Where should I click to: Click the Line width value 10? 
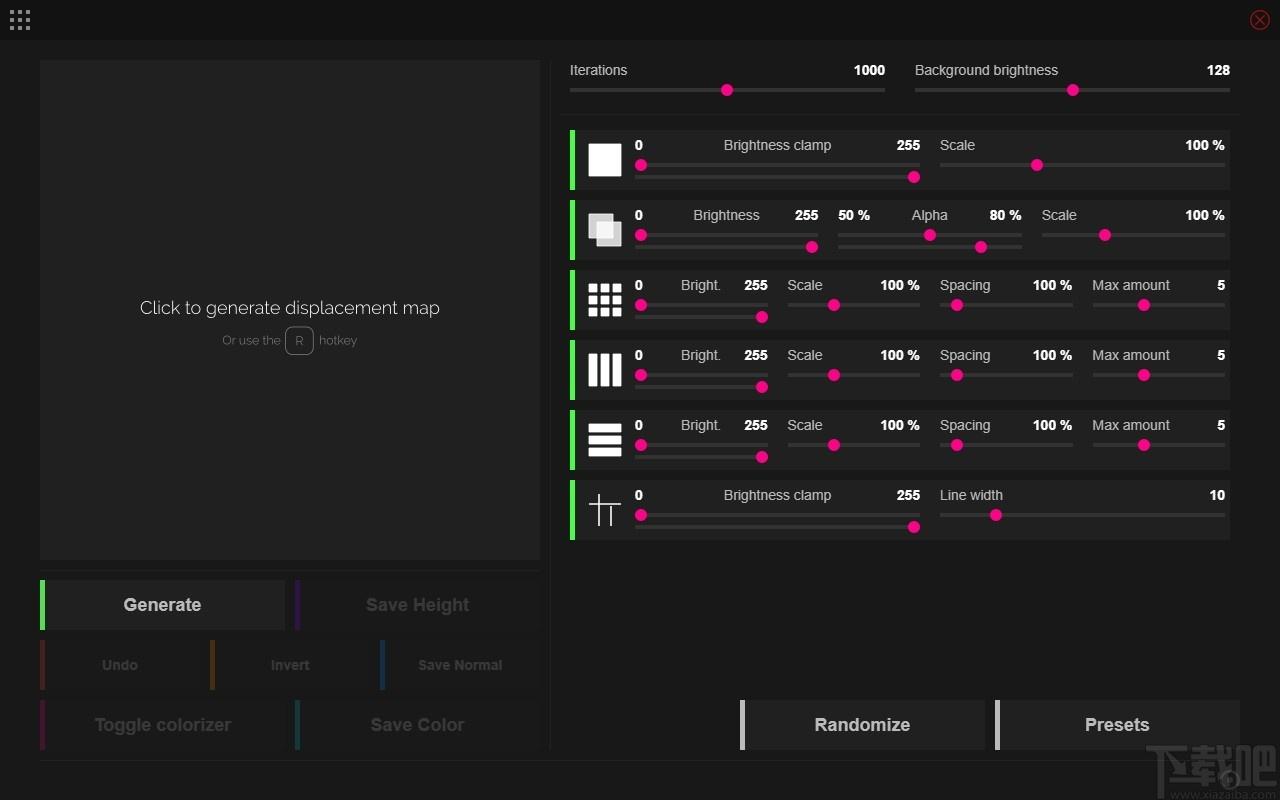1217,495
